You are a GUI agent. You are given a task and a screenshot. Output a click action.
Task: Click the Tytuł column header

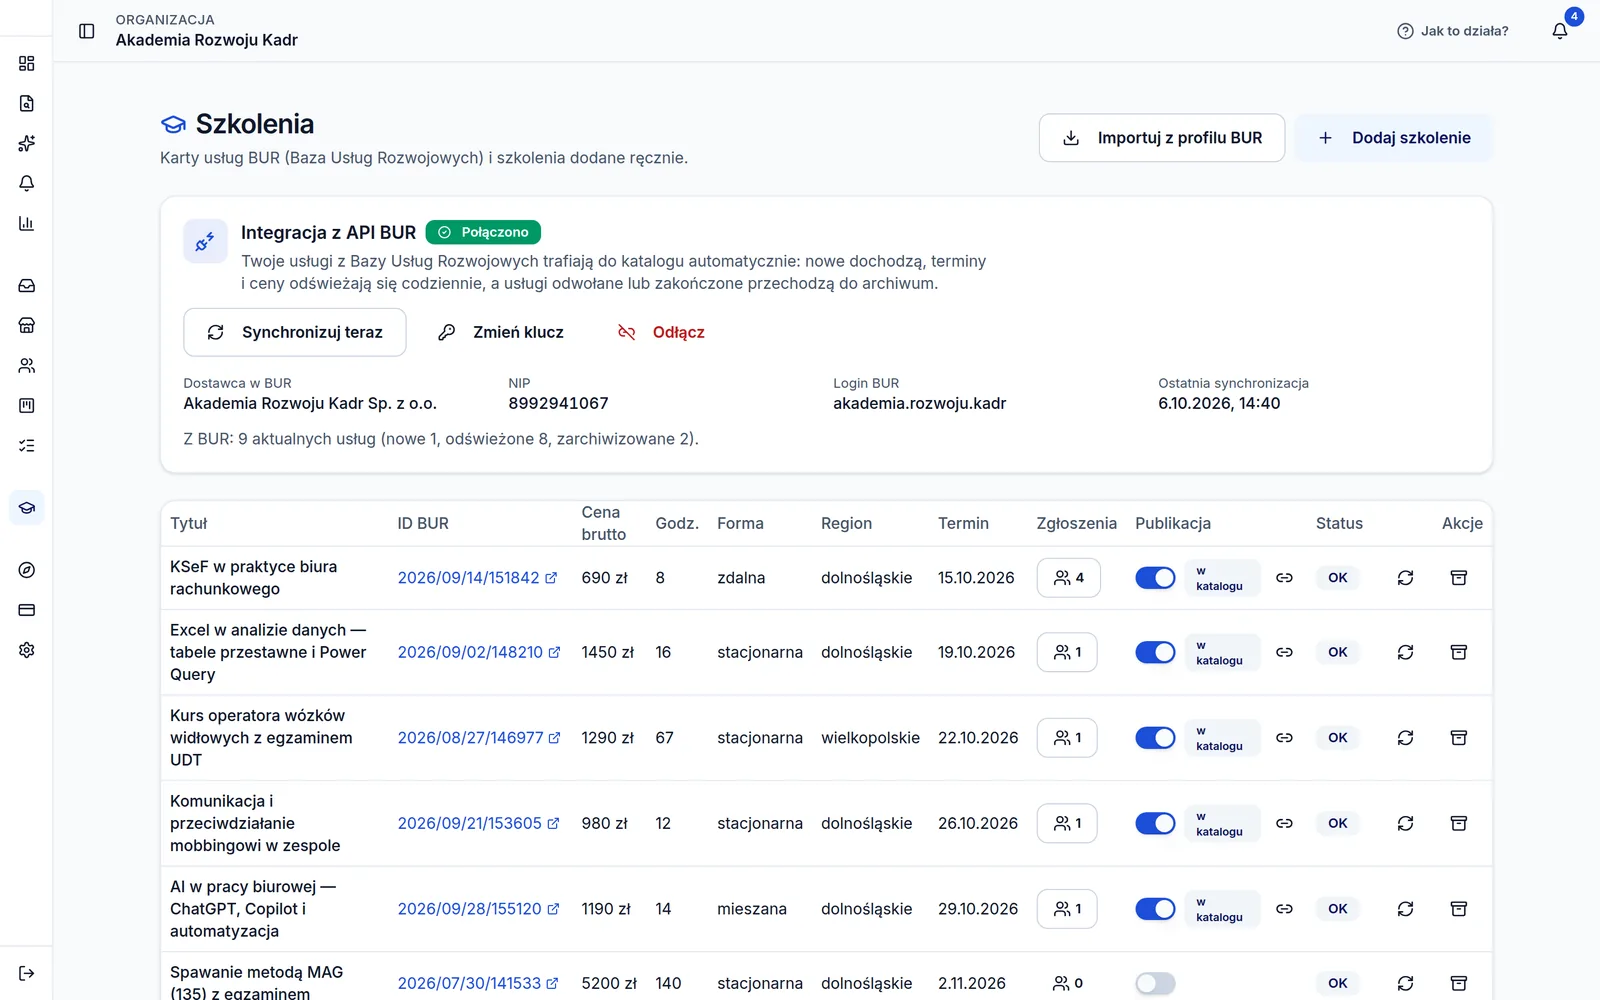point(189,523)
